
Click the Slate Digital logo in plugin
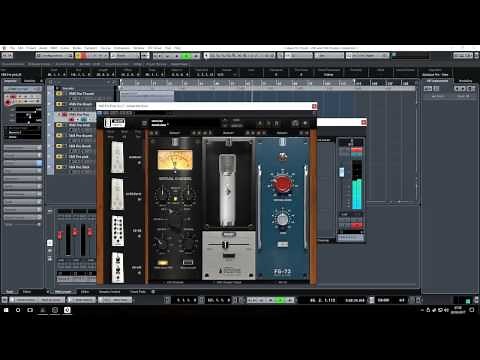114,123
